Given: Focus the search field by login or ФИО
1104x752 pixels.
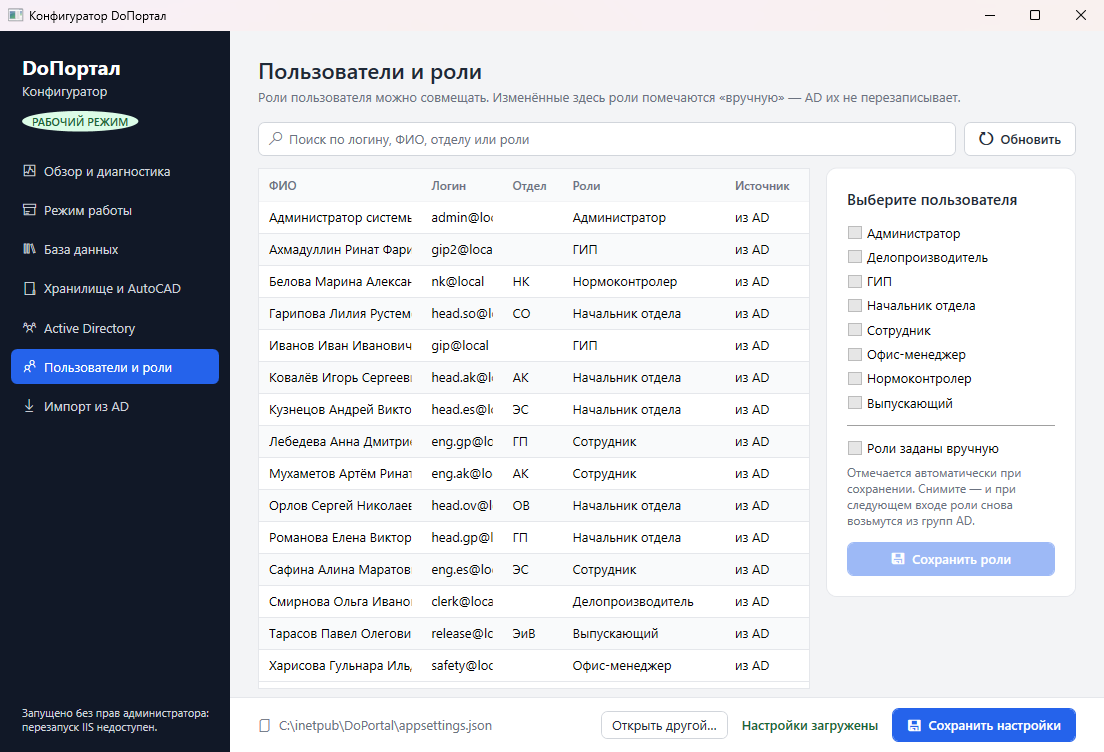Looking at the screenshot, I should click(606, 139).
